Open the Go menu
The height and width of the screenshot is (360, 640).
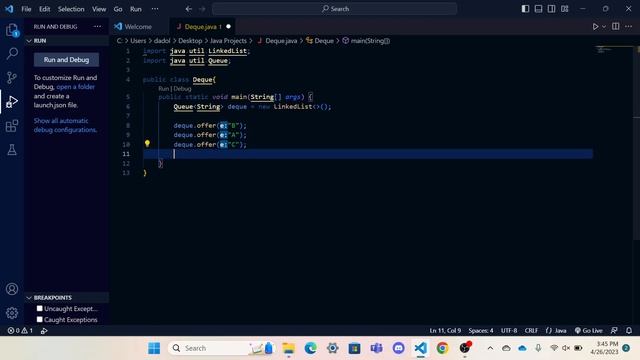(x=118, y=9)
